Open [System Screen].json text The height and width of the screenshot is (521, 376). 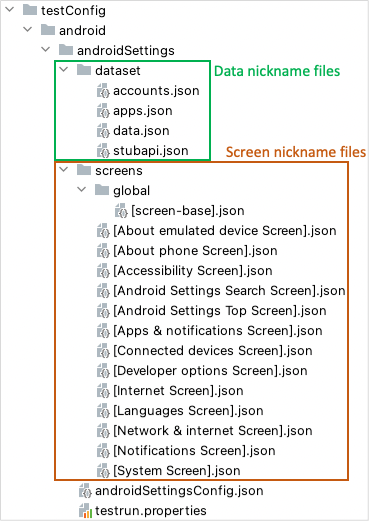(x=177, y=471)
